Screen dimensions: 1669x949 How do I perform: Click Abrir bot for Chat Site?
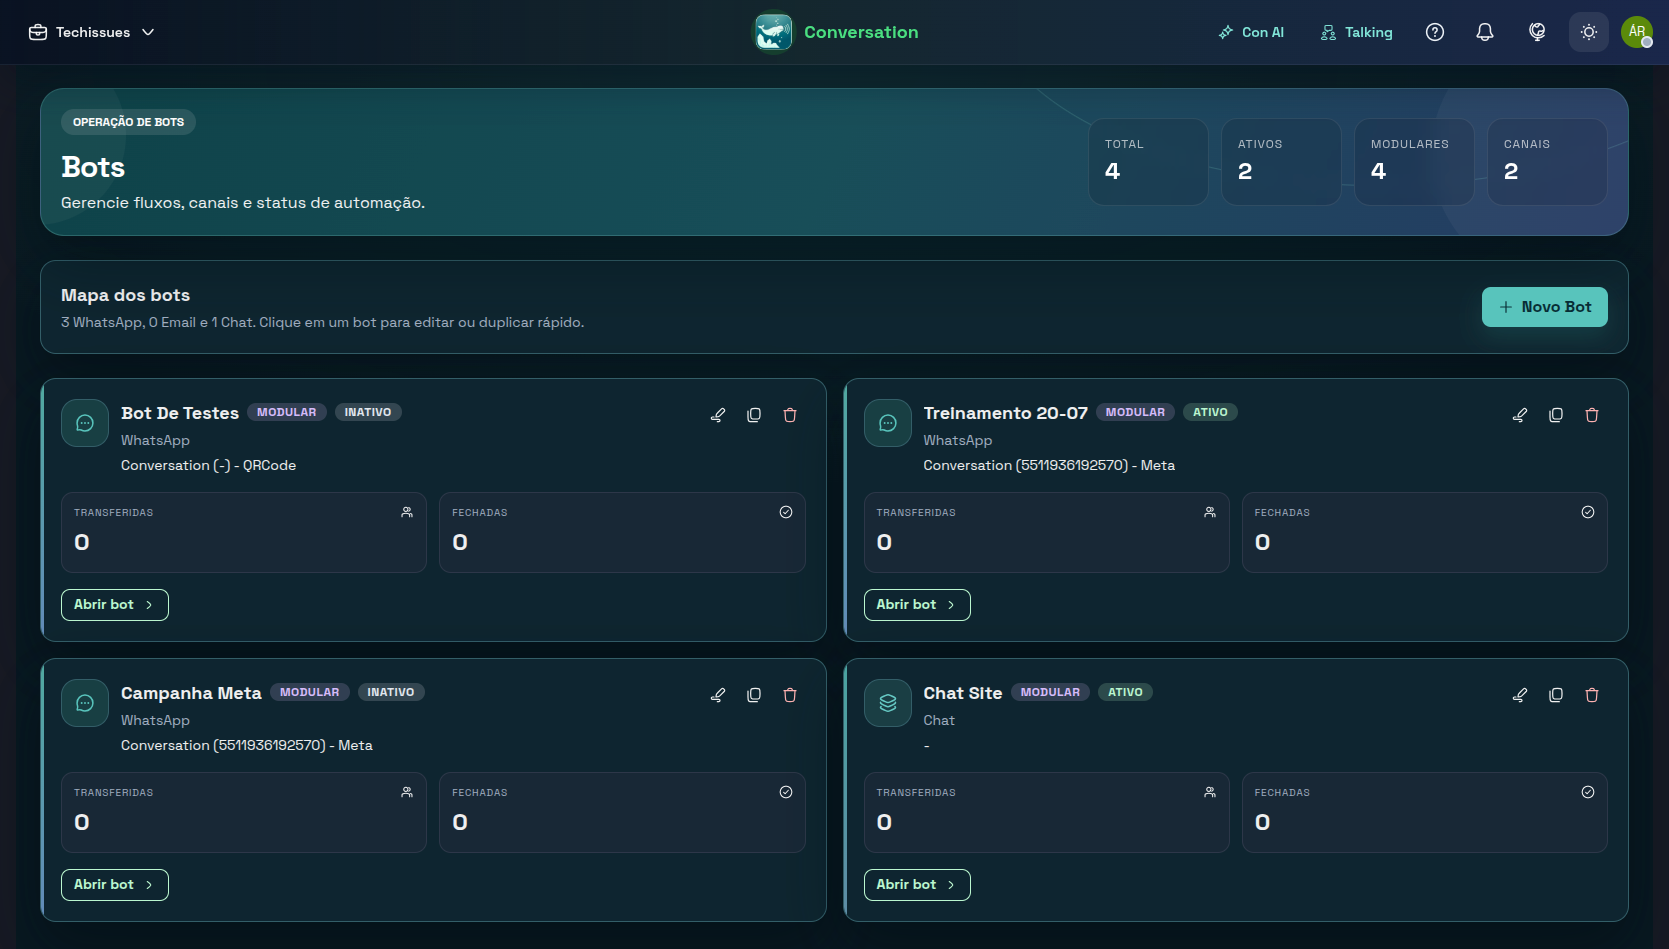(917, 885)
